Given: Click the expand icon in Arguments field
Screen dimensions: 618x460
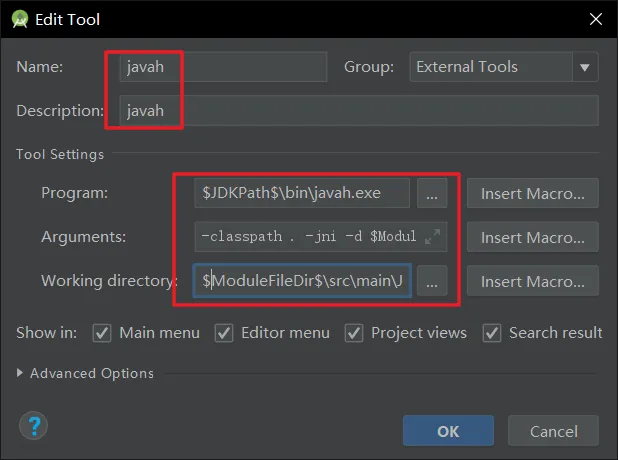Looking at the screenshot, I should click(432, 238).
